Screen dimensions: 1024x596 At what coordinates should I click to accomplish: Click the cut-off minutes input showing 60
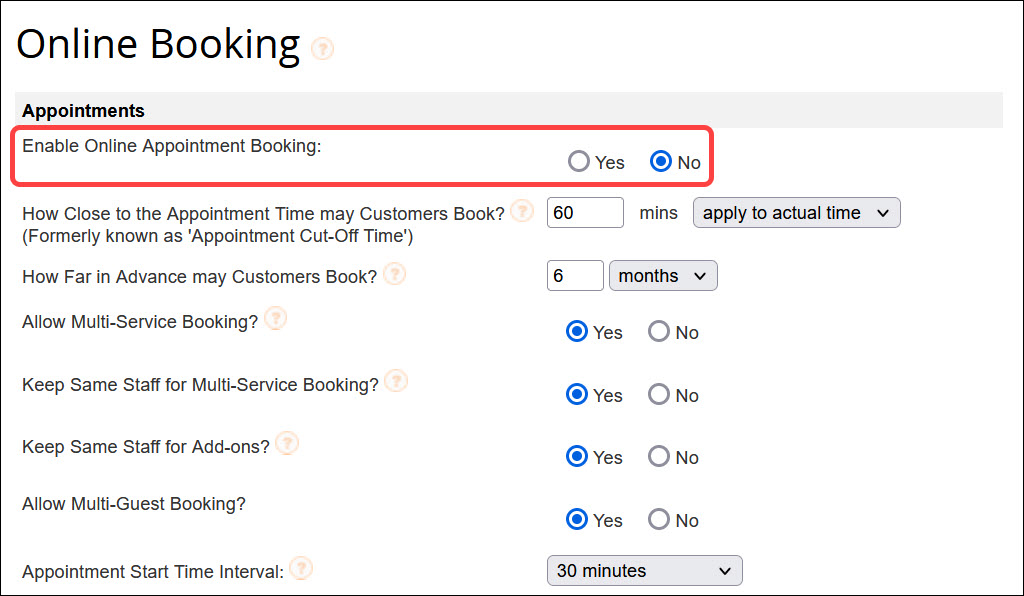coord(585,212)
